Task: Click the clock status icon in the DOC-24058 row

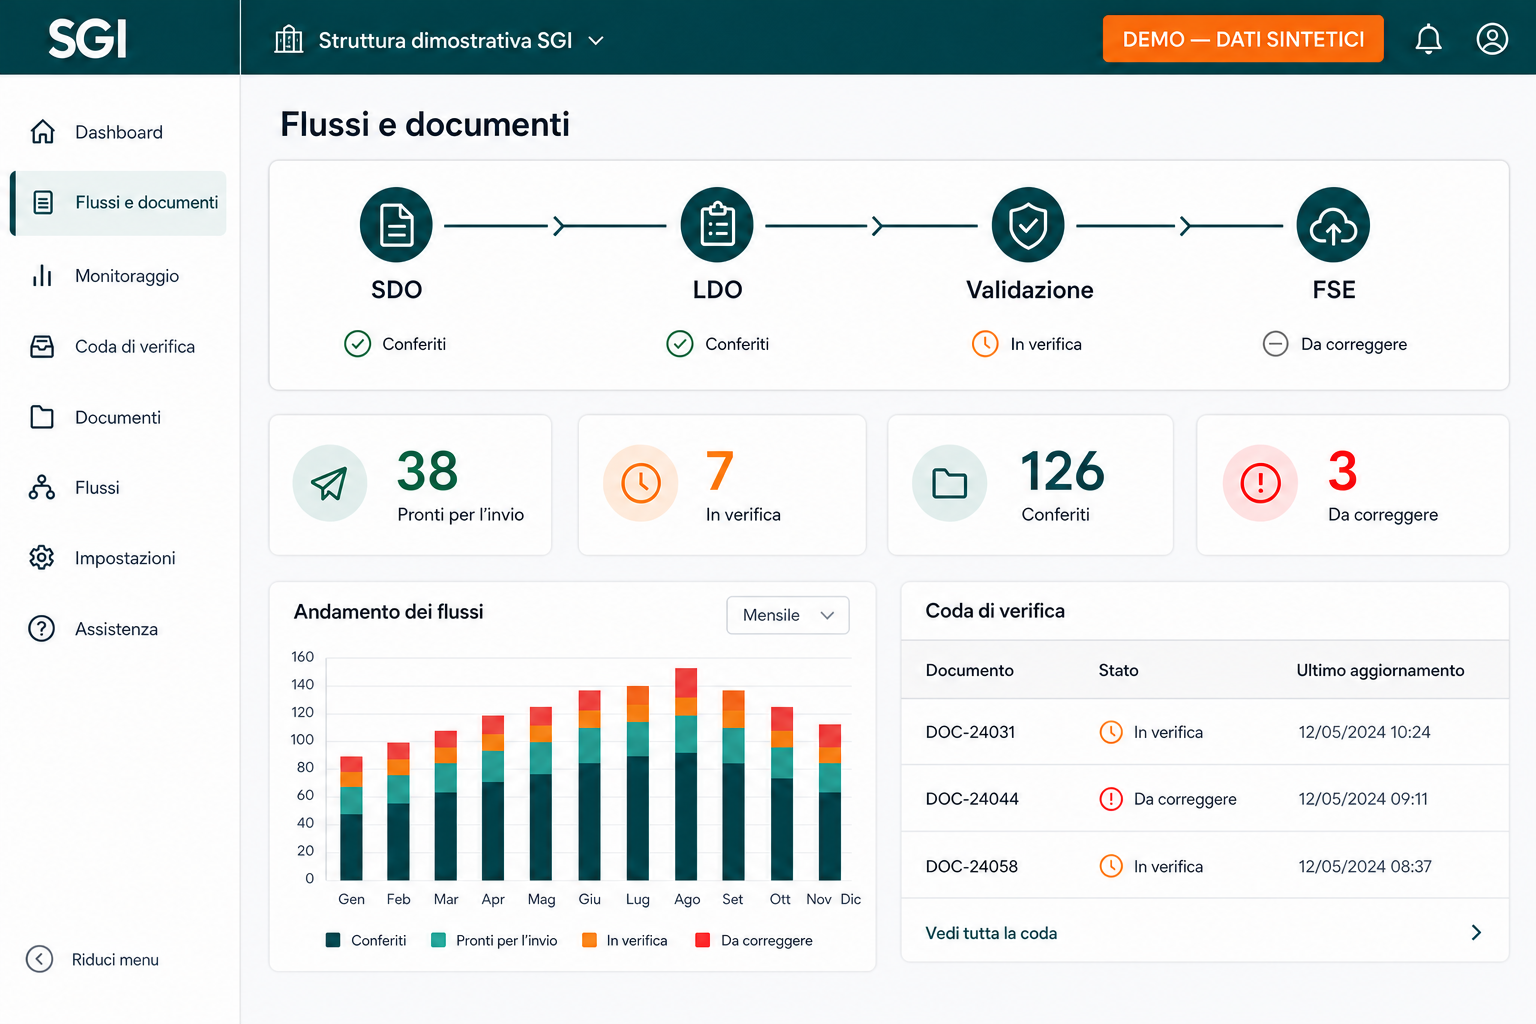Action: [x=1111, y=866]
